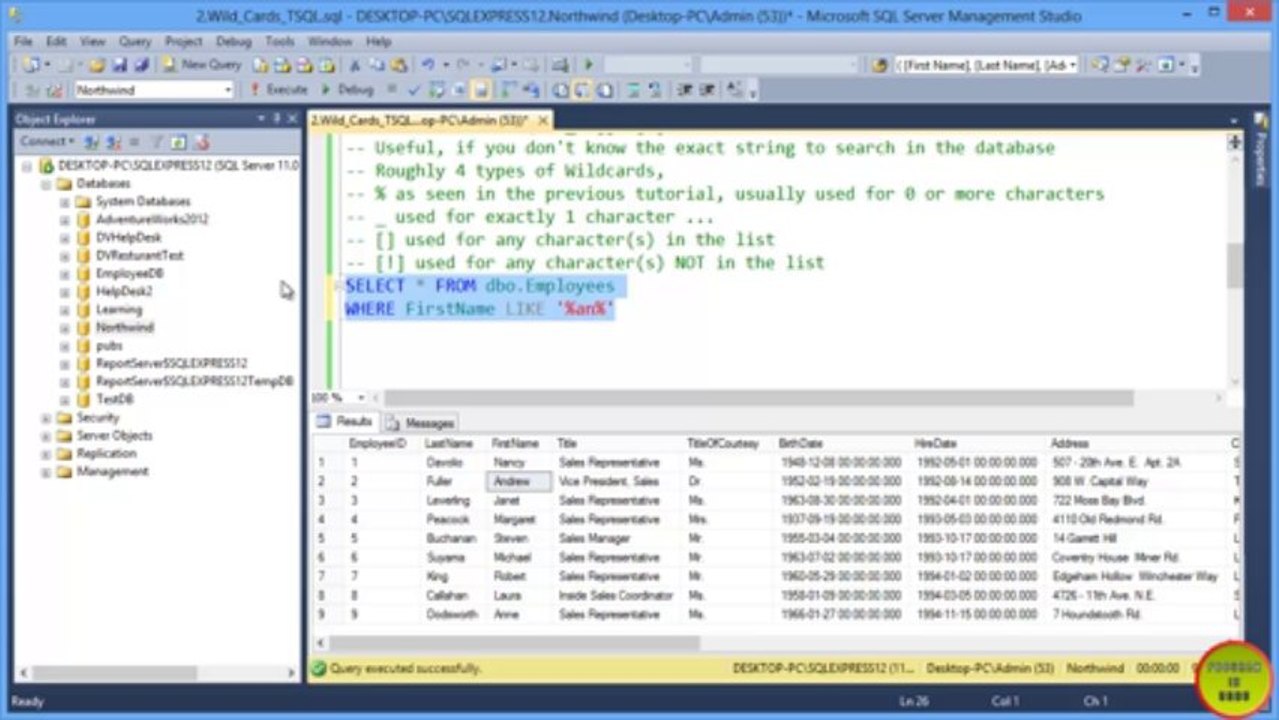Viewport: 1279px width, 720px height.
Task: Click the green Start arrow in the top toolbar
Action: (589, 65)
